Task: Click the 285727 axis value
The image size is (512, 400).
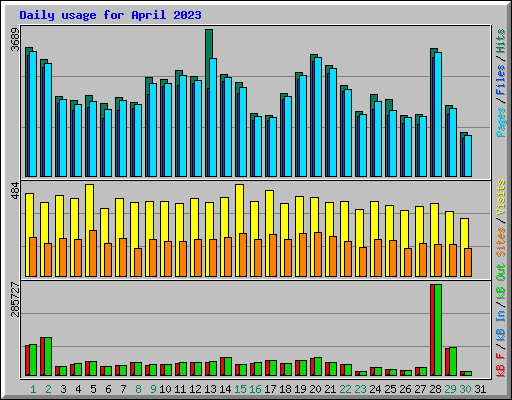Action: click(15, 299)
